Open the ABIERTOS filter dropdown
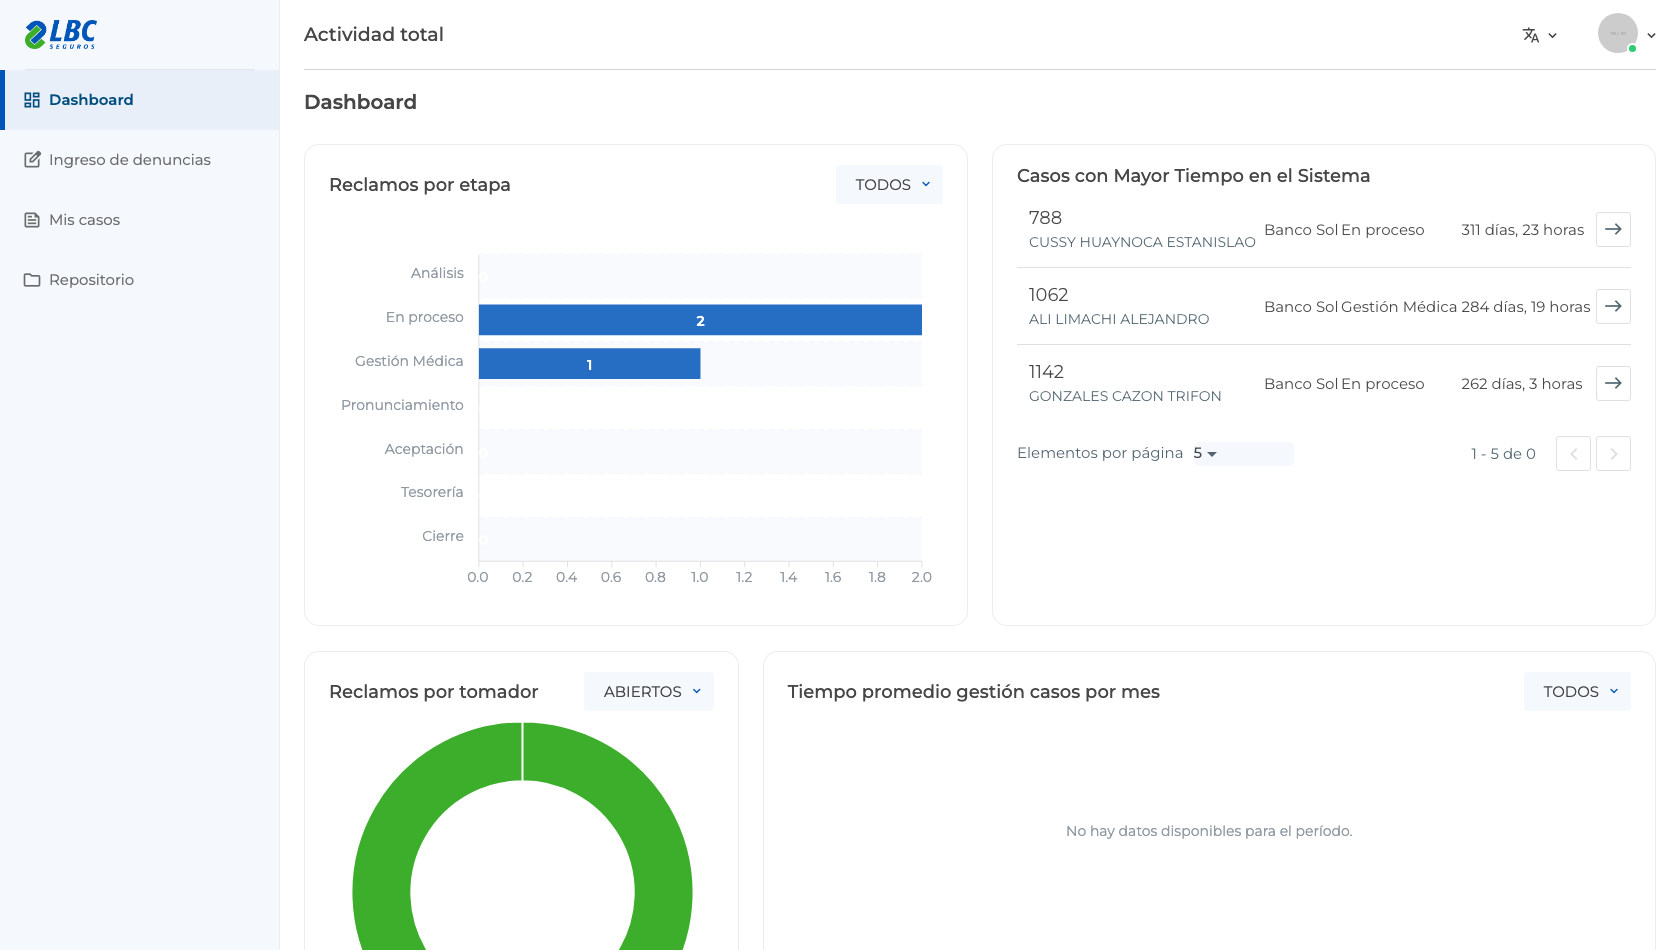This screenshot has width=1680, height=950. click(x=649, y=692)
